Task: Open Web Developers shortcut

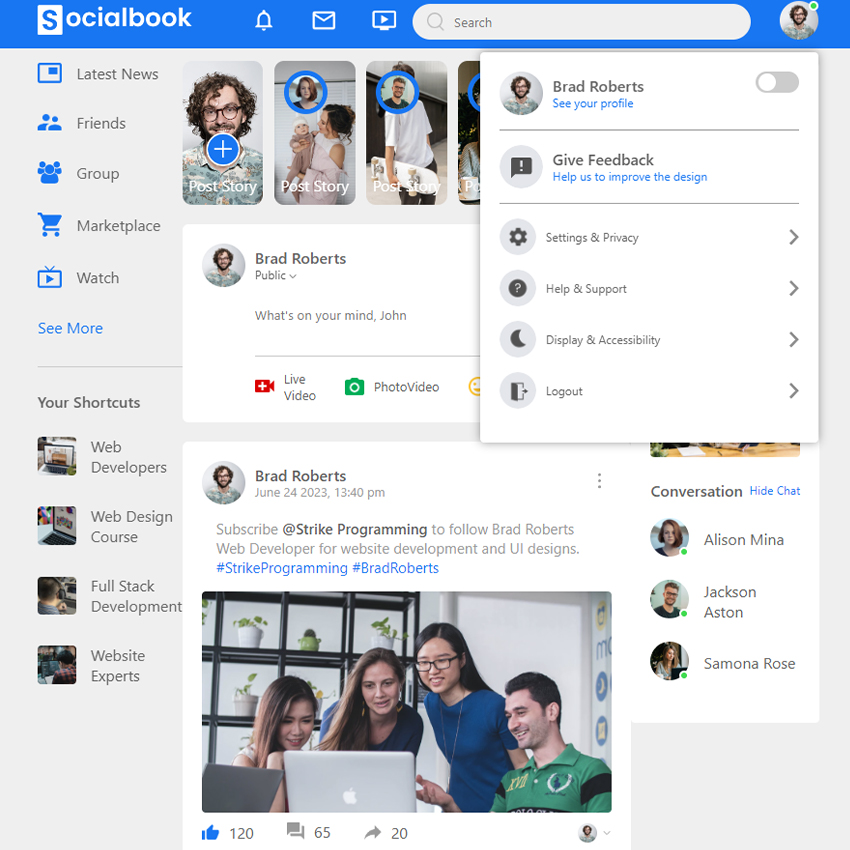Action: [102, 456]
